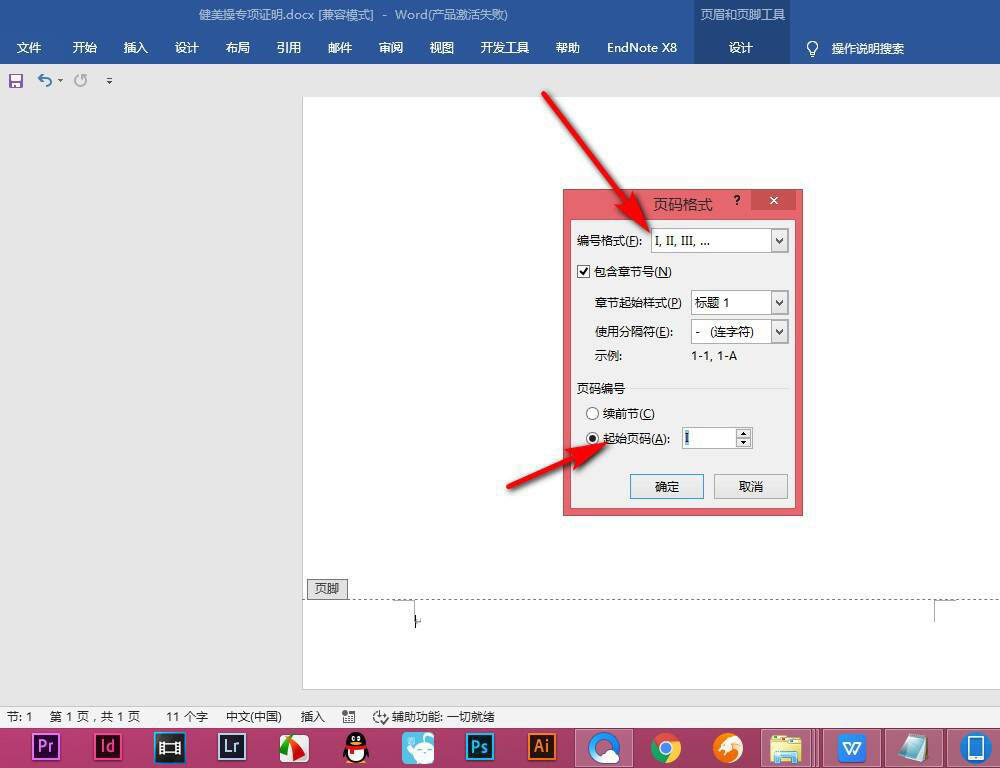
Task: Select the 续前节 radio button
Action: tap(592, 413)
